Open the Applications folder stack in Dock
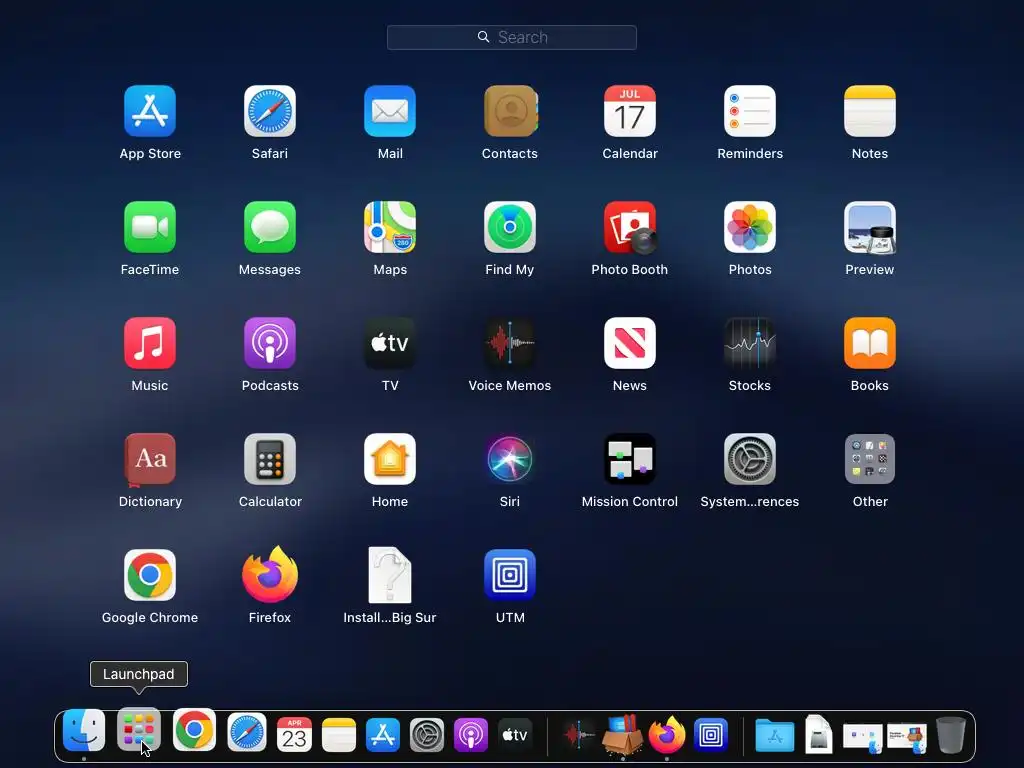 tap(775, 735)
